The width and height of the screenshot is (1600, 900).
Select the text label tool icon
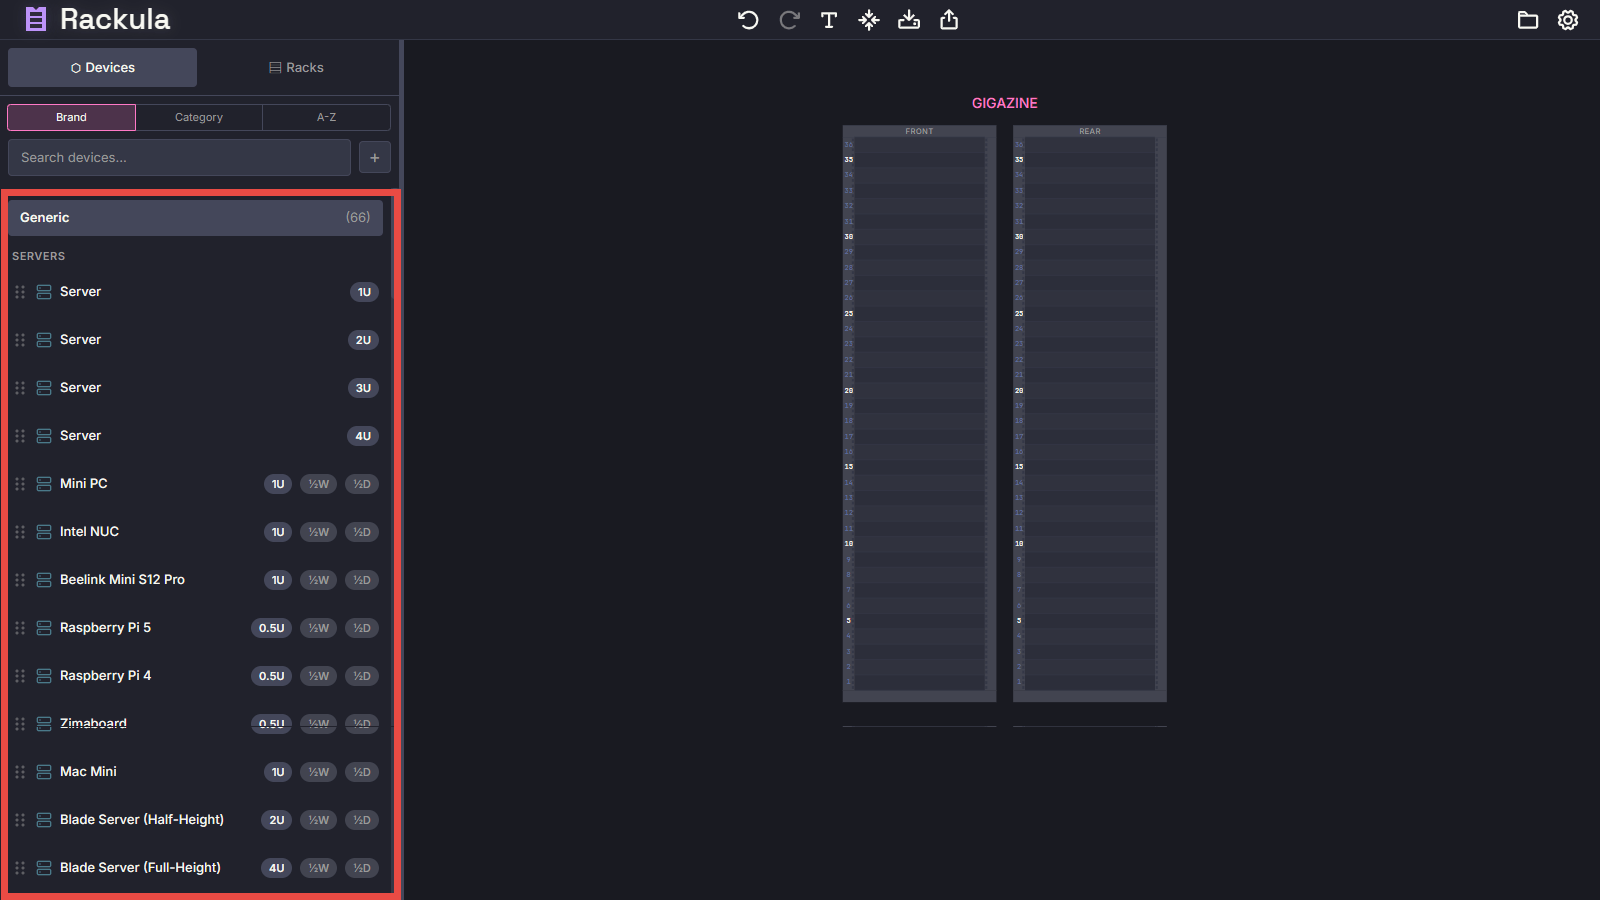coord(829,20)
